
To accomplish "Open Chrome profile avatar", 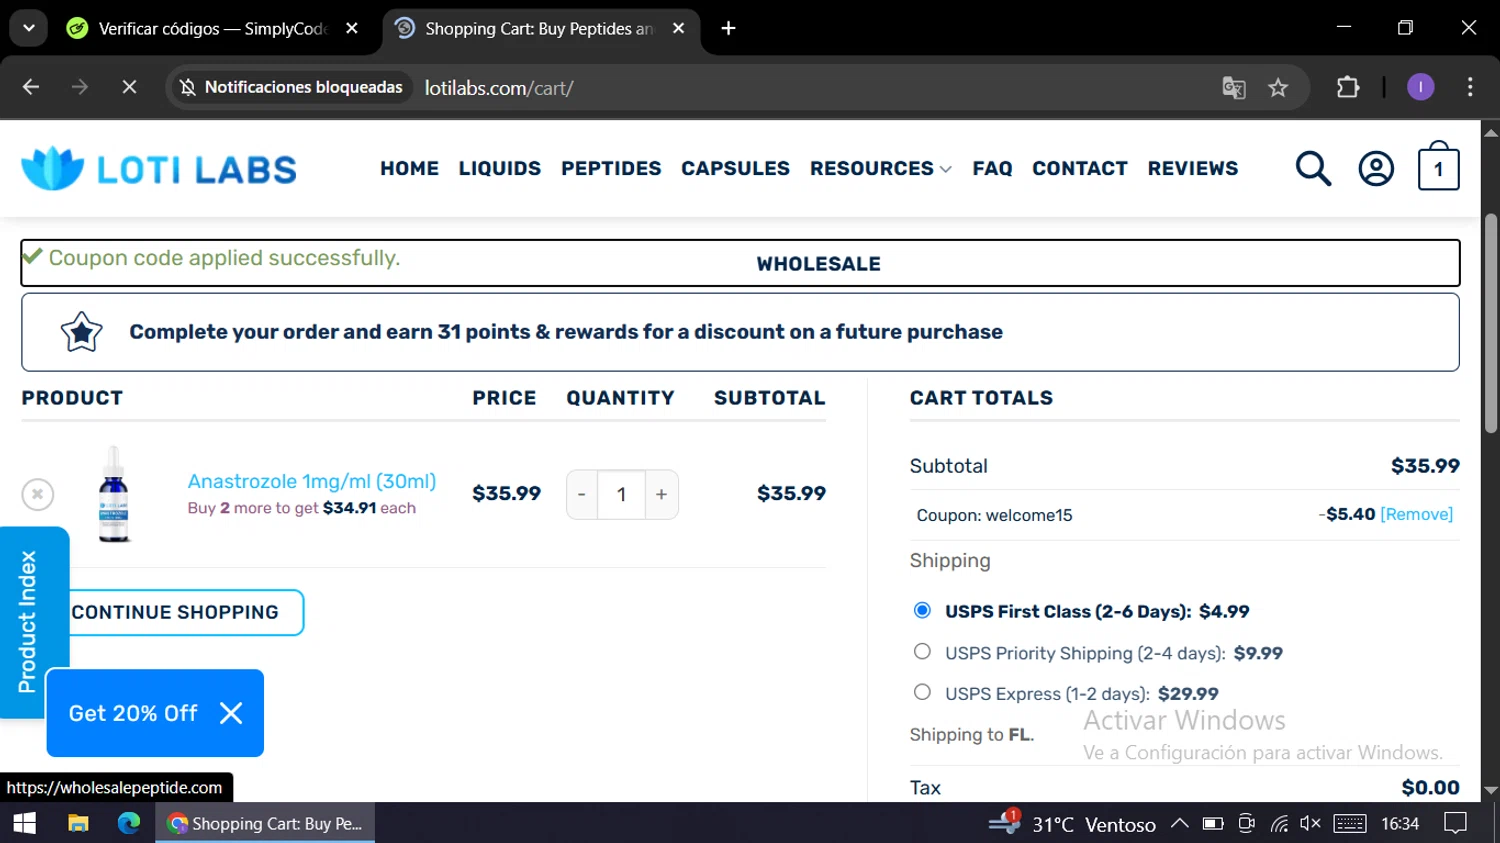I will (x=1420, y=87).
